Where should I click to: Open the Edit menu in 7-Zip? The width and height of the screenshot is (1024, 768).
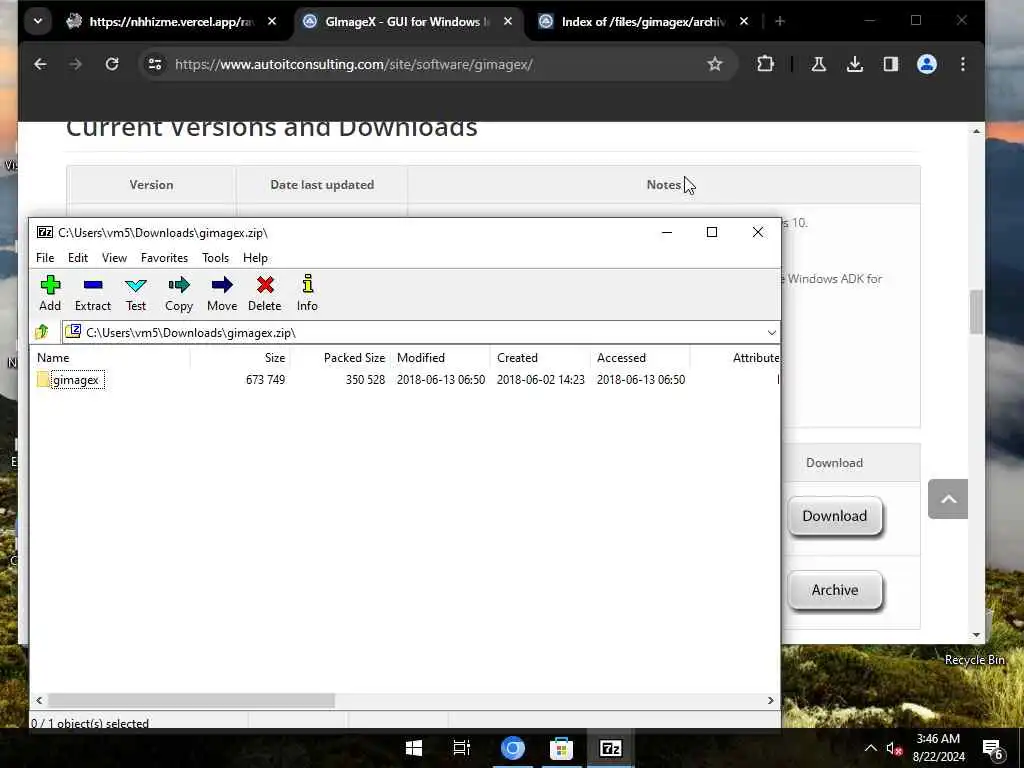[x=78, y=258]
